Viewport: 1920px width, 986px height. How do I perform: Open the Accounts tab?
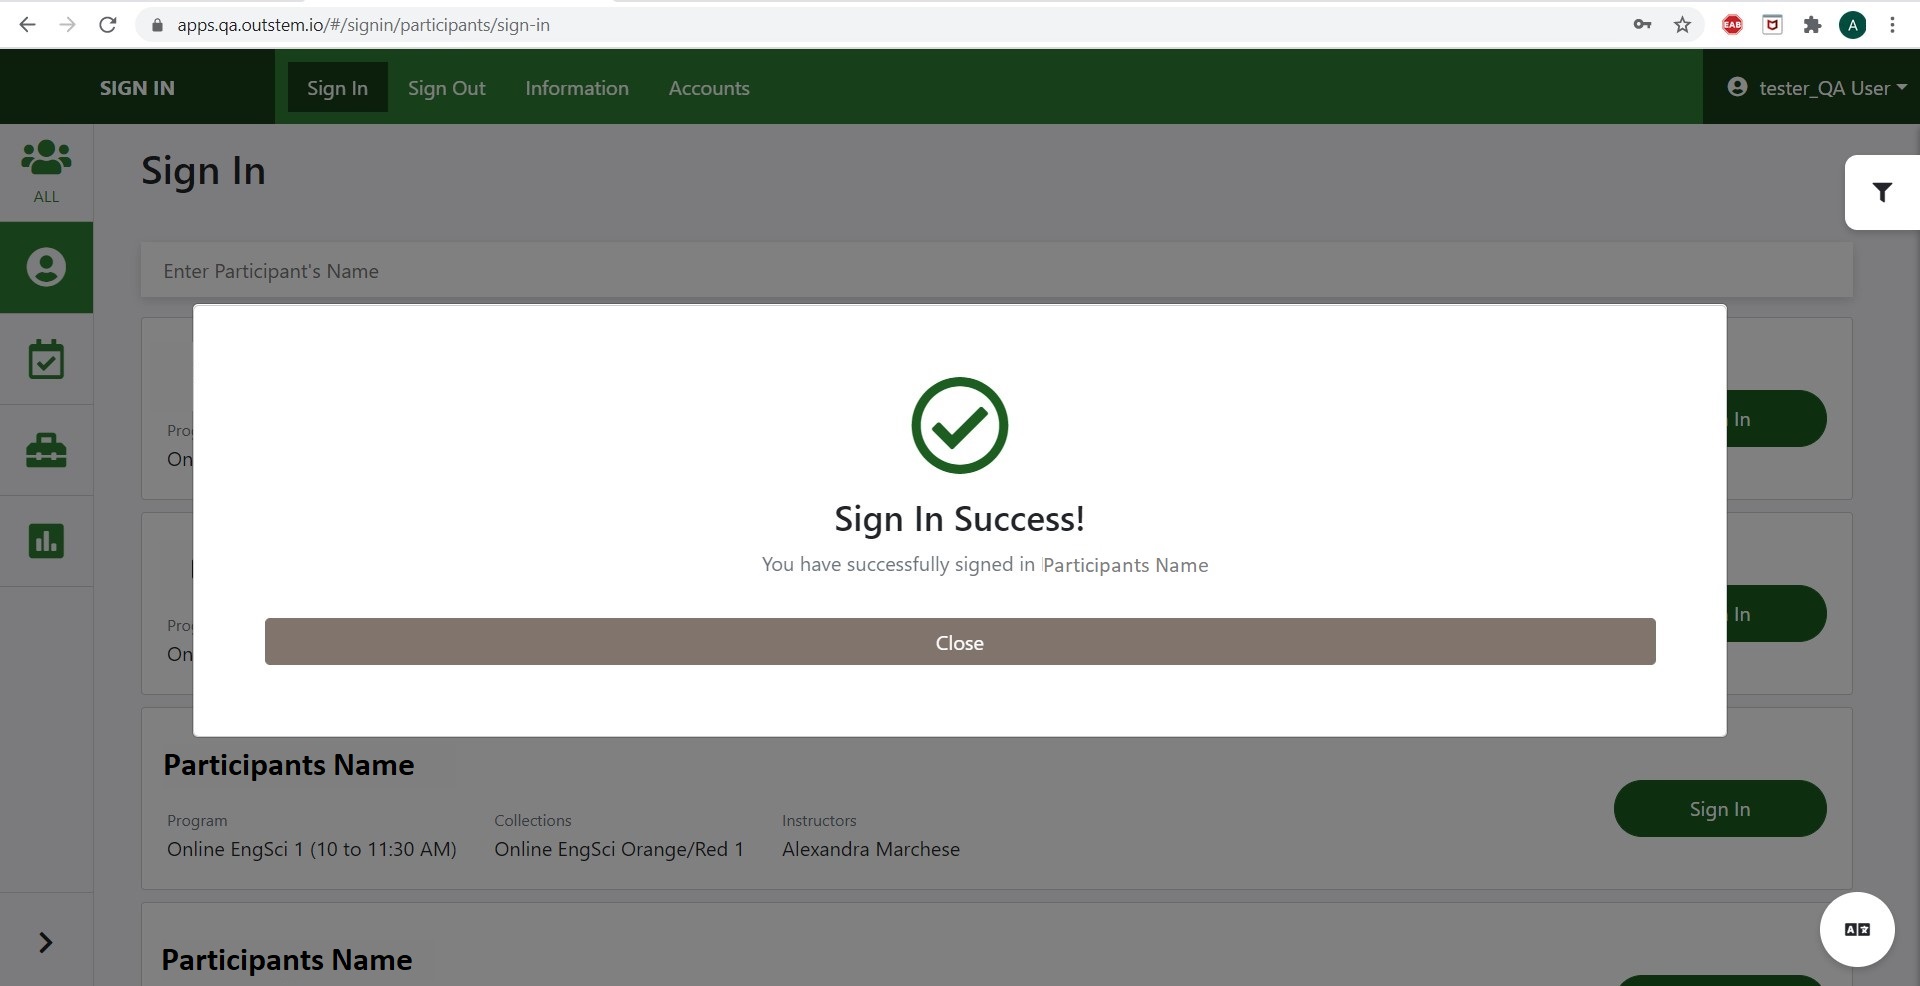click(709, 88)
